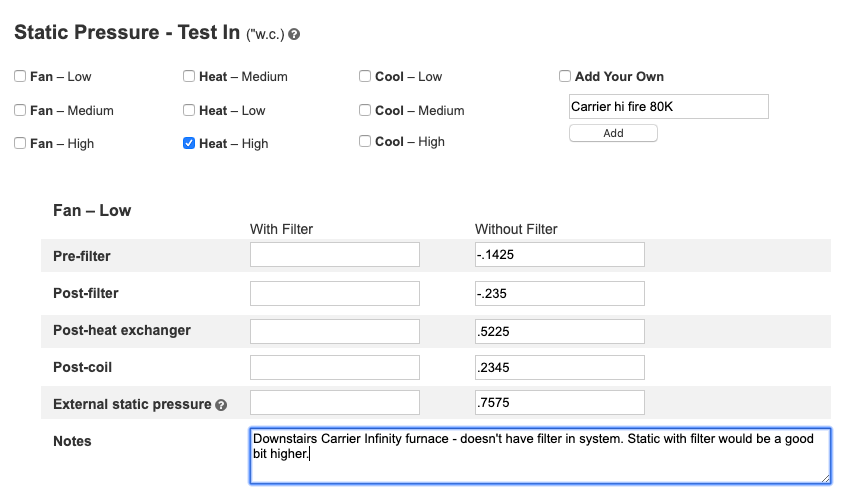The image size is (854, 497).
Task: Enable the Heat – Low checkbox
Action: (x=189, y=110)
